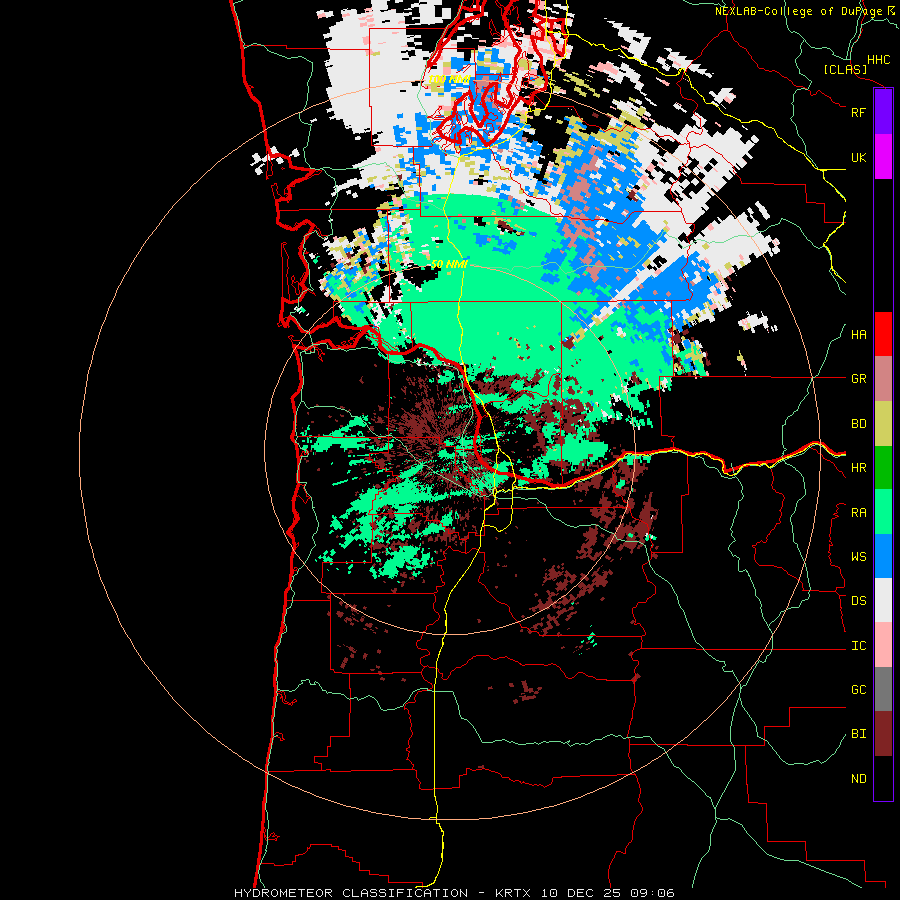This screenshot has height=900, width=900.
Task: Click the HR dark green swatch
Action: [883, 467]
